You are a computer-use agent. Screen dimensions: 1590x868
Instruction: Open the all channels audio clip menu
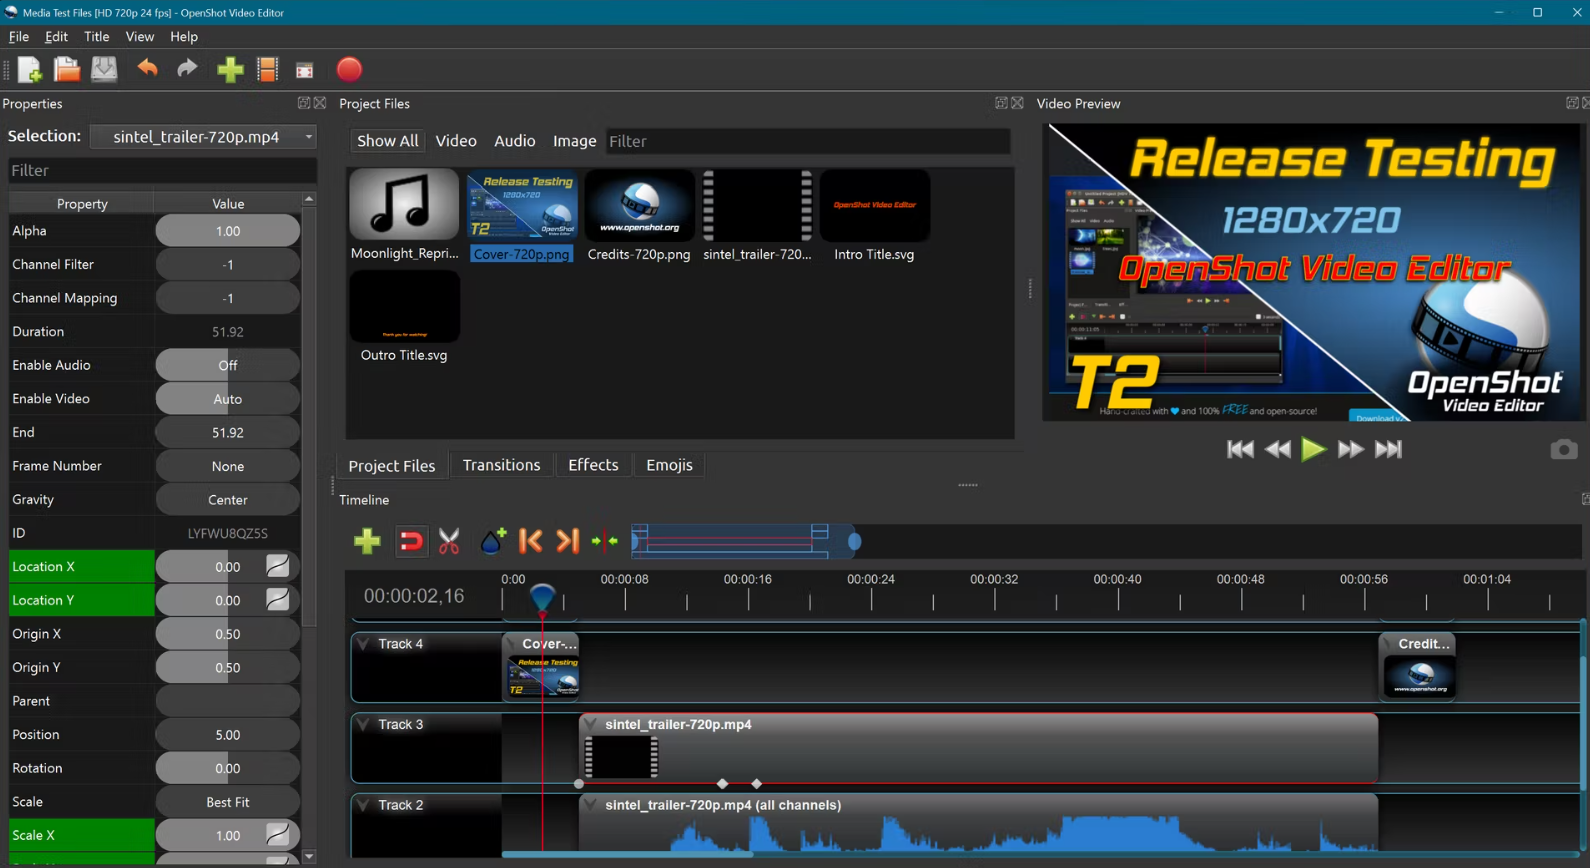pyautogui.click(x=591, y=805)
